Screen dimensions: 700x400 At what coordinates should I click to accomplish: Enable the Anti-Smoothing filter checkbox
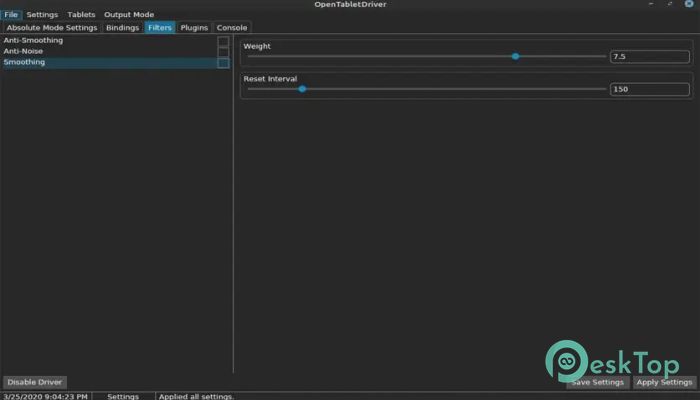point(223,41)
